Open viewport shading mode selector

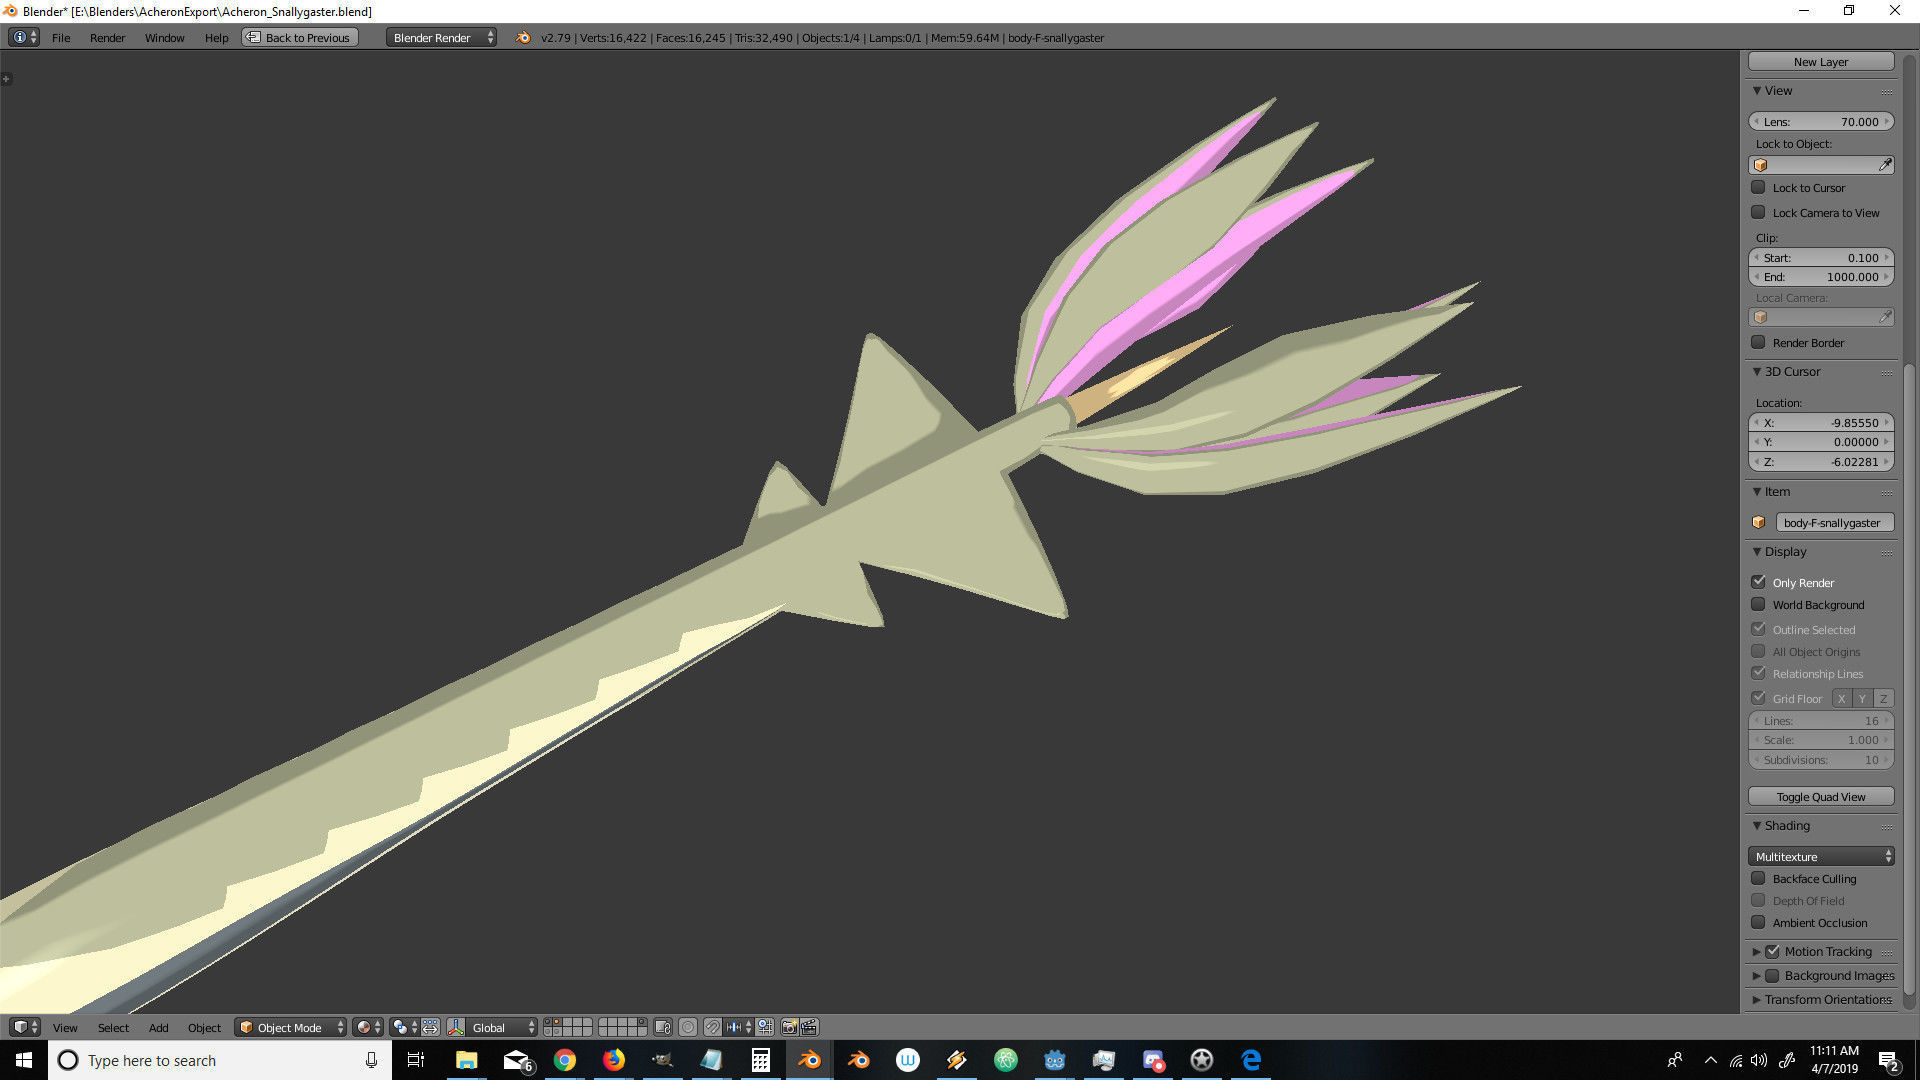368,1027
